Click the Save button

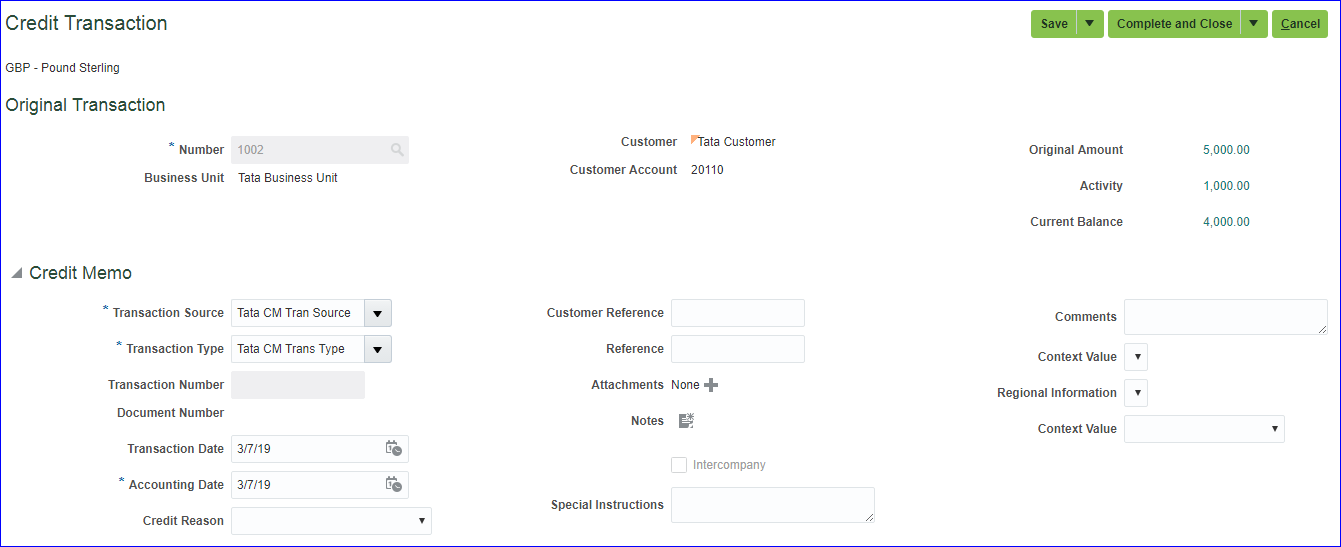(1054, 24)
